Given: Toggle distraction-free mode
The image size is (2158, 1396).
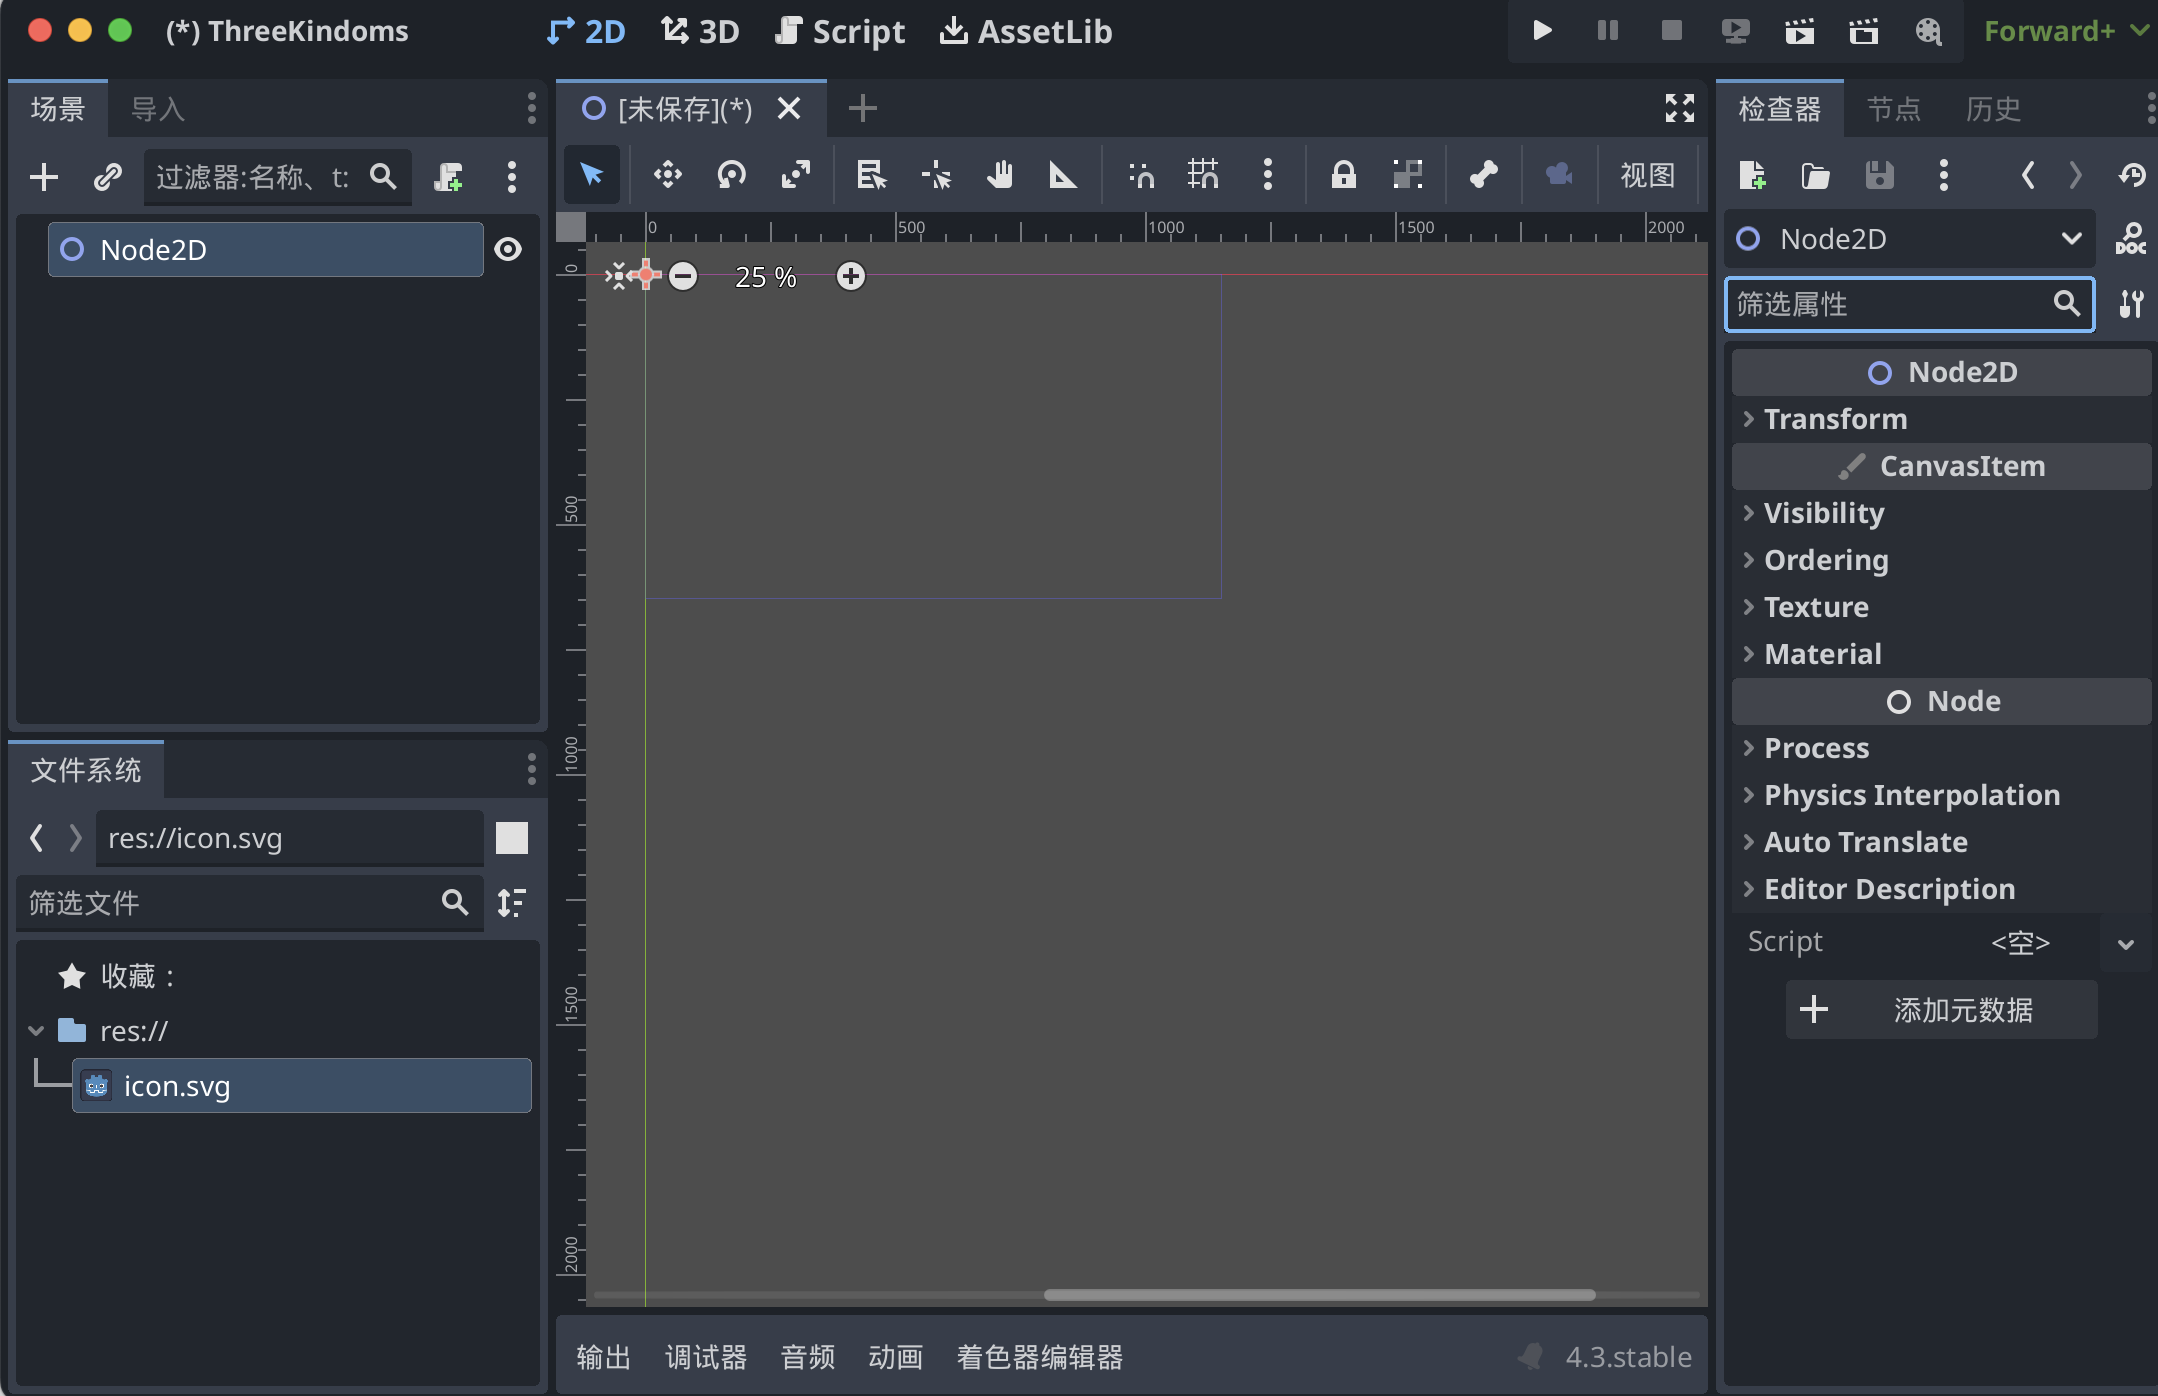Looking at the screenshot, I should (x=1679, y=108).
